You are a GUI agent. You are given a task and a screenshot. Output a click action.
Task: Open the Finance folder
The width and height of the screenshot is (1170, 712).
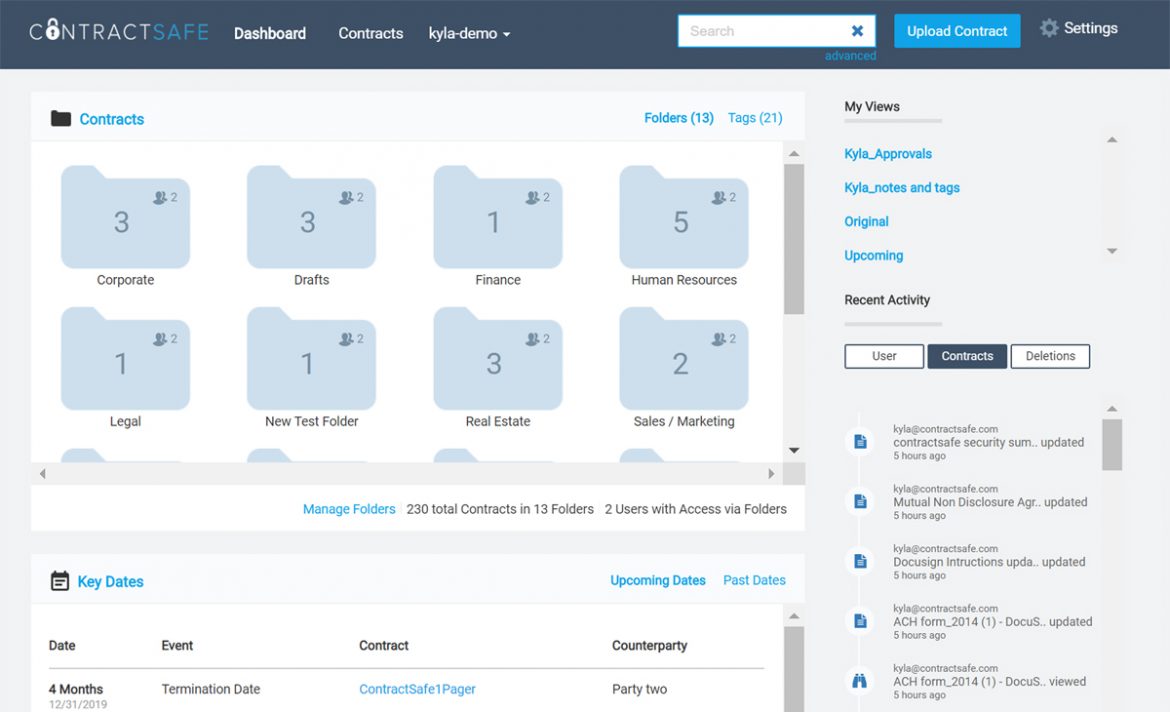497,220
